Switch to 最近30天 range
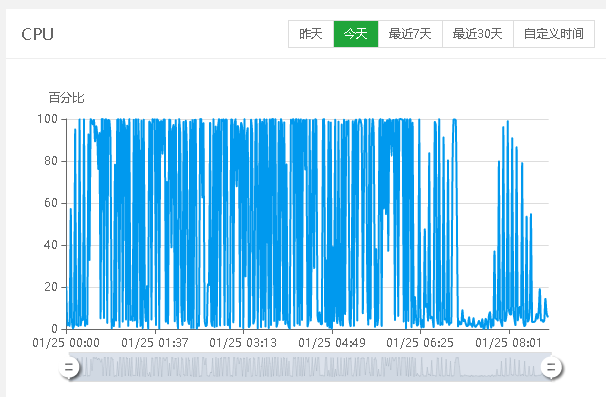606x397 pixels. coord(478,34)
